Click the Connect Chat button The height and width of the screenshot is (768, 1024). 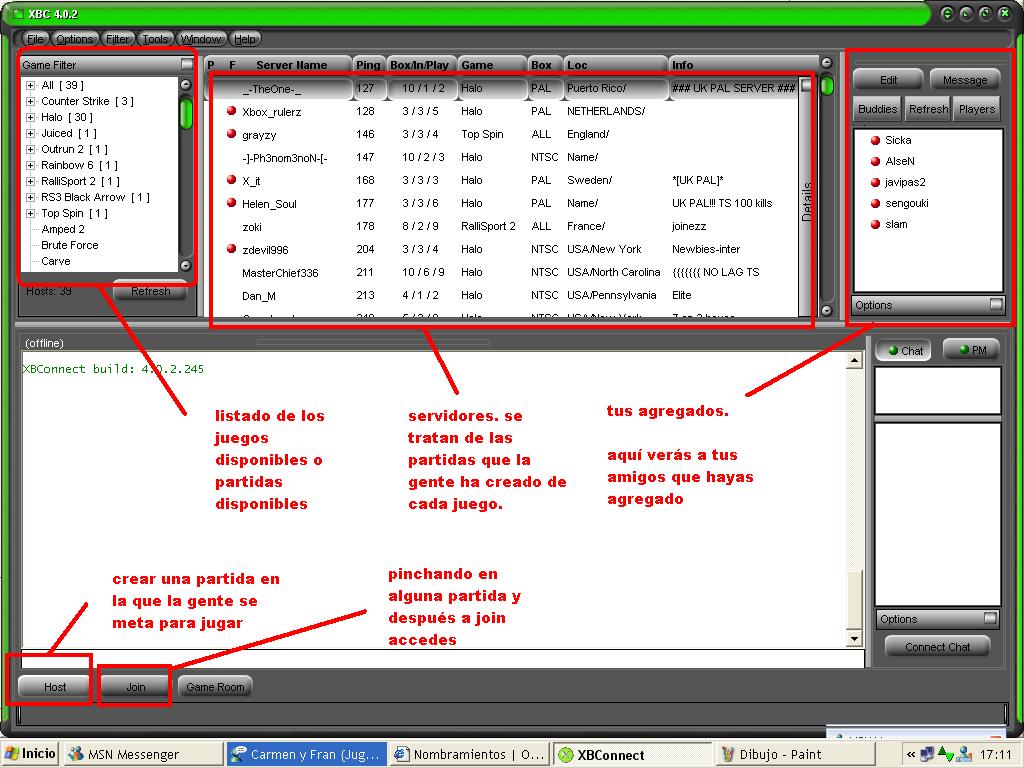coord(937,647)
